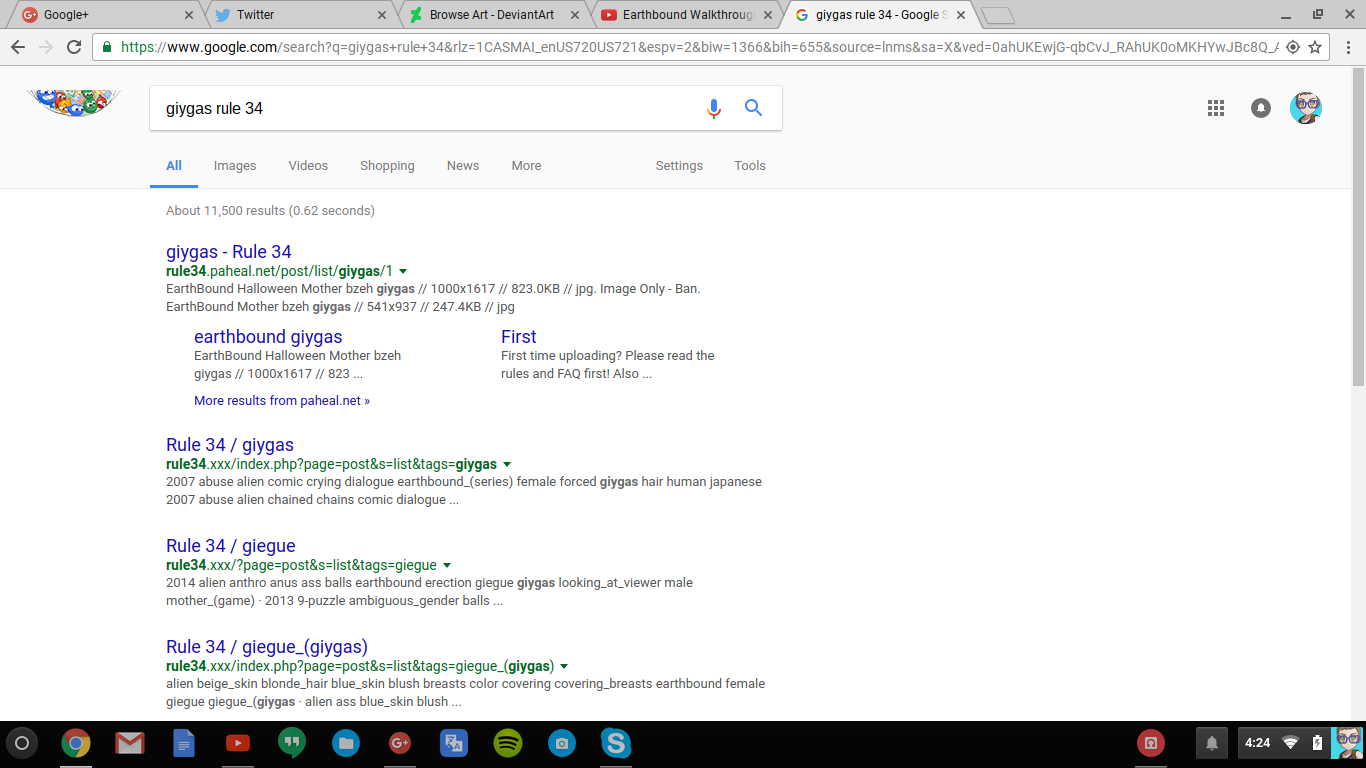Reload the current page
The width and height of the screenshot is (1366, 768).
(x=74, y=47)
